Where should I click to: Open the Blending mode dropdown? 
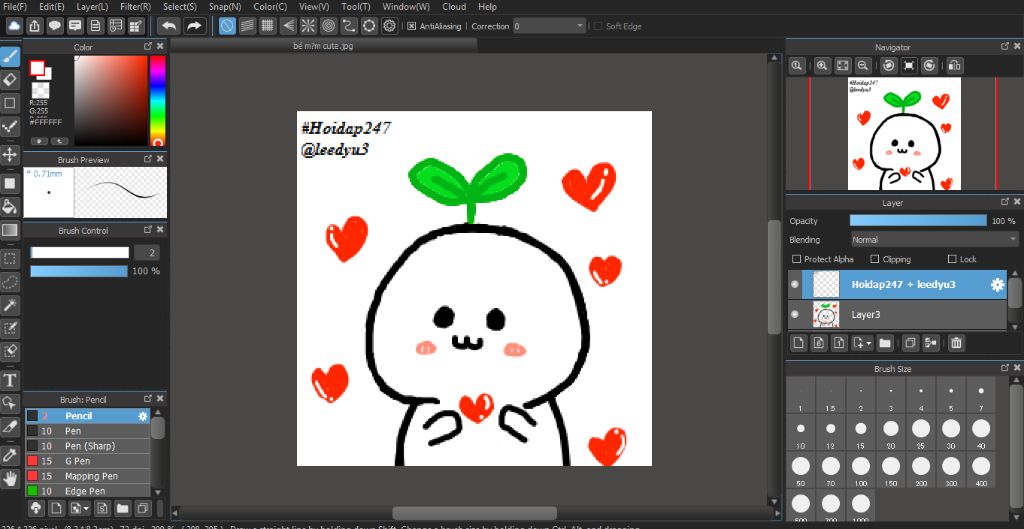[x=934, y=240]
